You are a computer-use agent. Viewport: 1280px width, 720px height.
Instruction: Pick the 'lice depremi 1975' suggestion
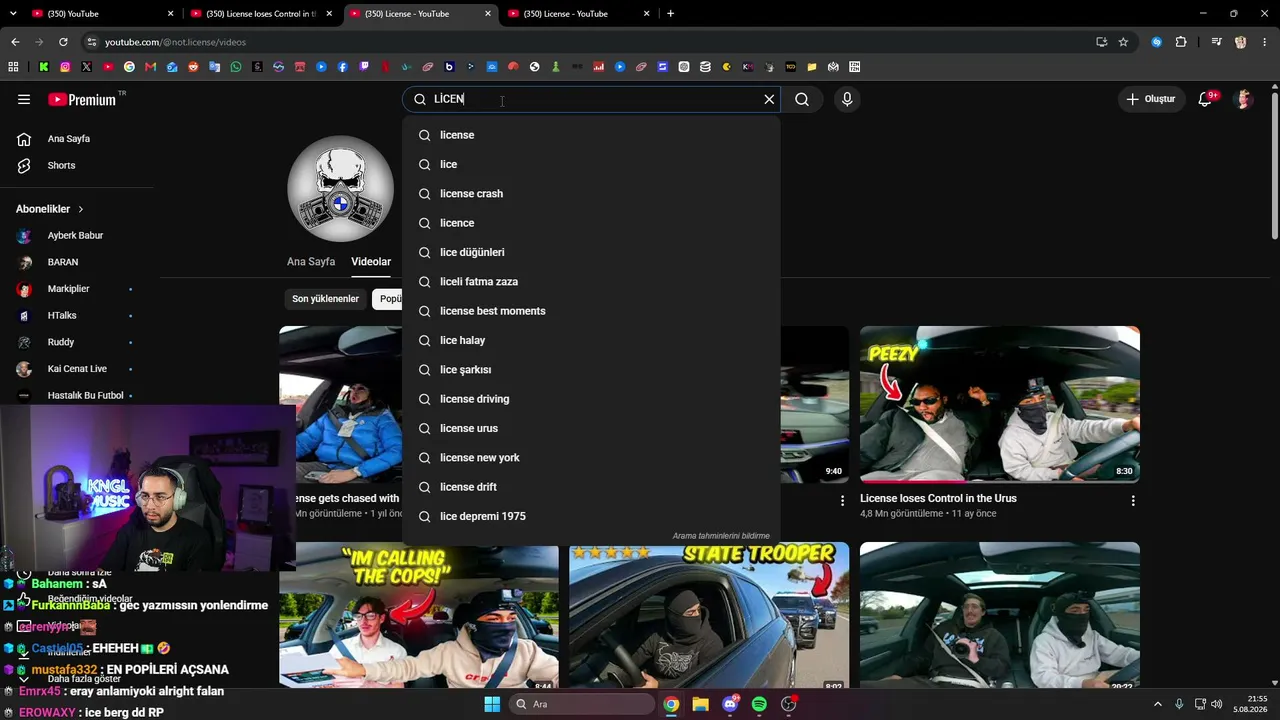[x=591, y=516]
